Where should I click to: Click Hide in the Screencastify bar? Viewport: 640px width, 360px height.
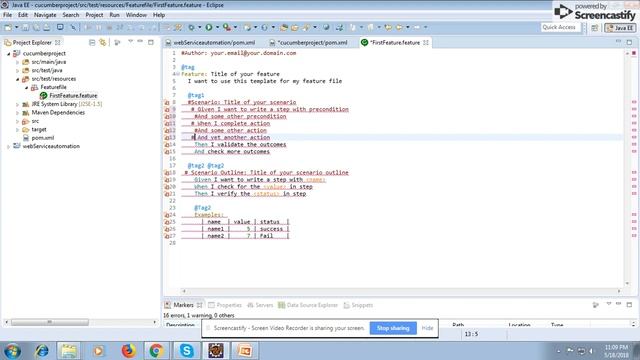coord(427,328)
